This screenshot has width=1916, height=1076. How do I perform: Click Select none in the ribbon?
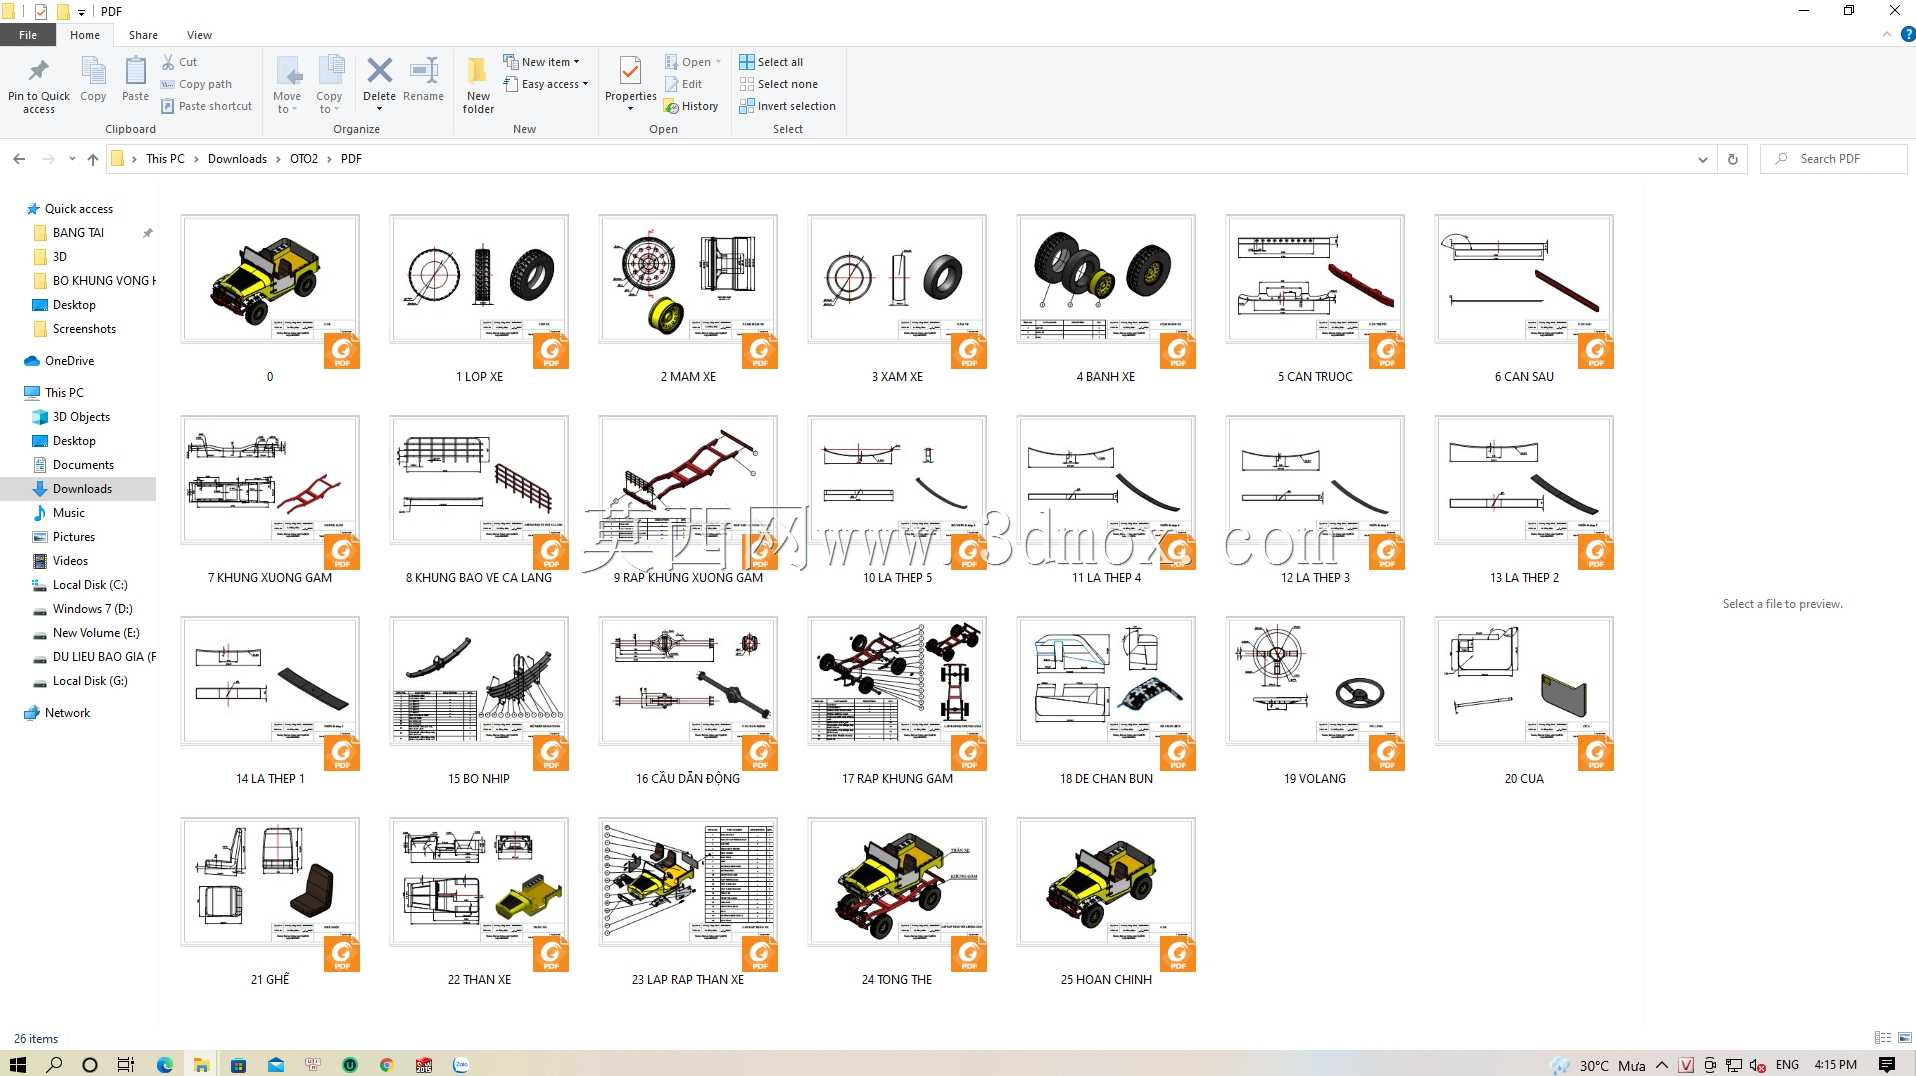click(x=778, y=84)
